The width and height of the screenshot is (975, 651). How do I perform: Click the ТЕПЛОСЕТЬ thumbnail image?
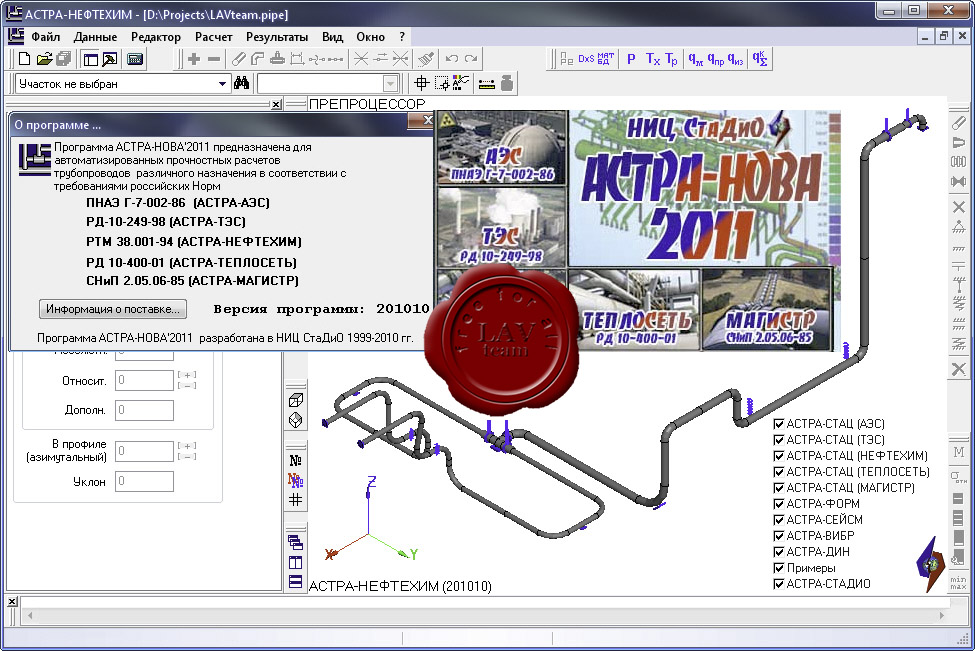pyautogui.click(x=633, y=309)
